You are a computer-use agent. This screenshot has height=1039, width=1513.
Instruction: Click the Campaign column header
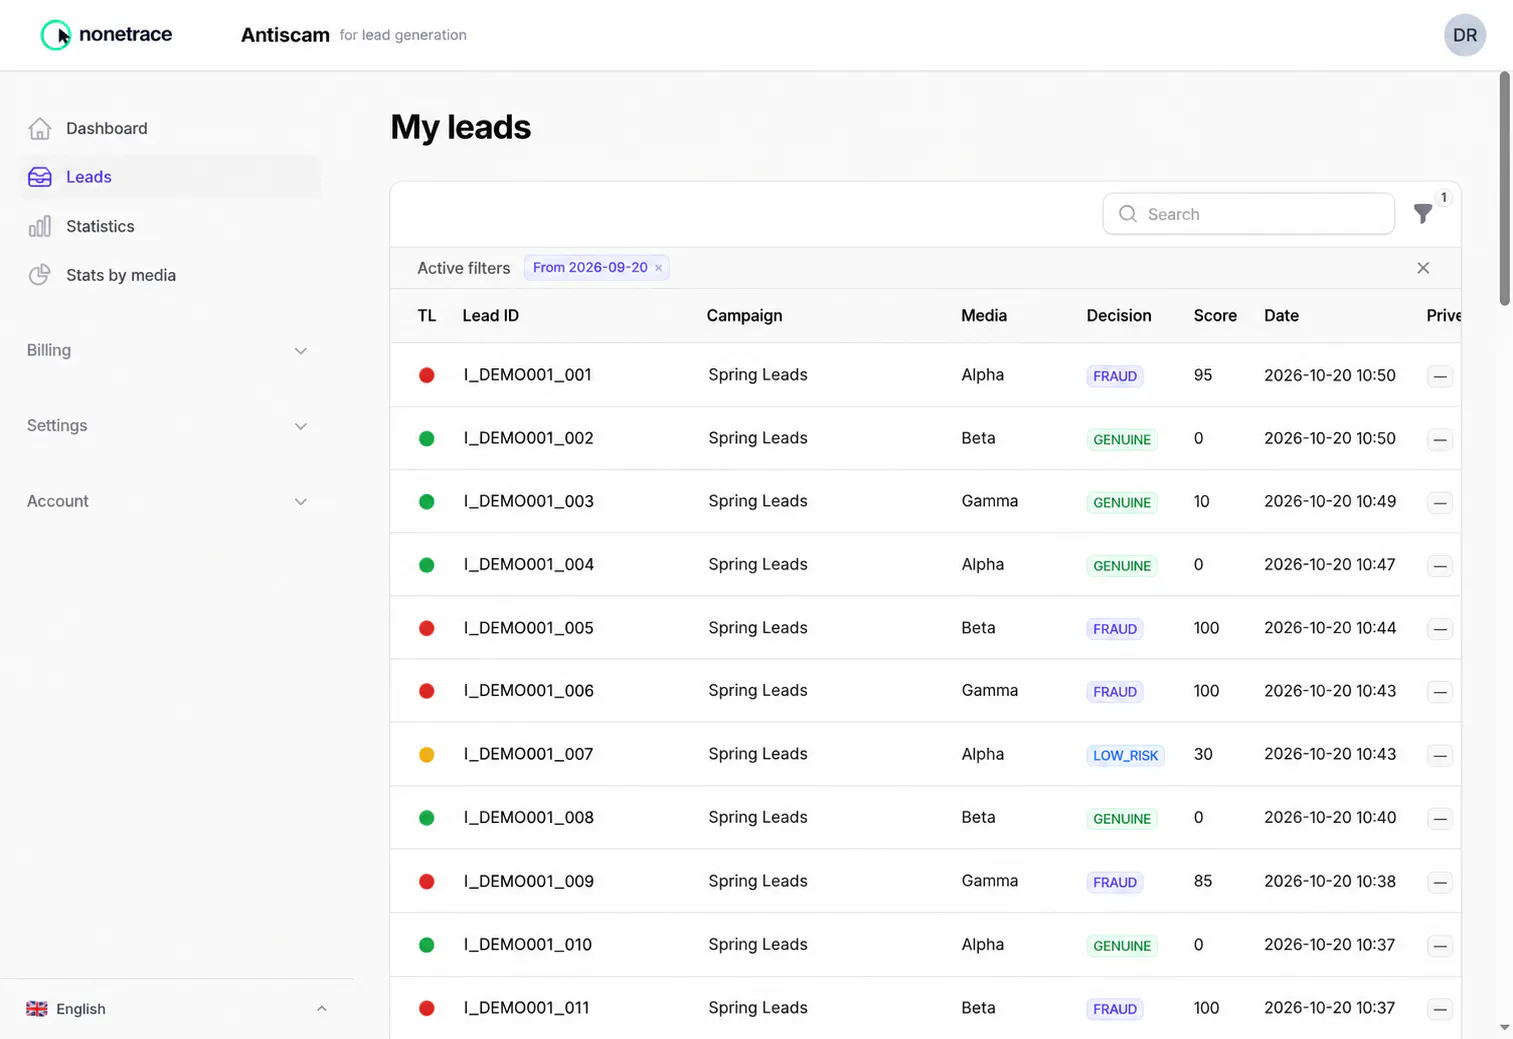[x=744, y=316]
